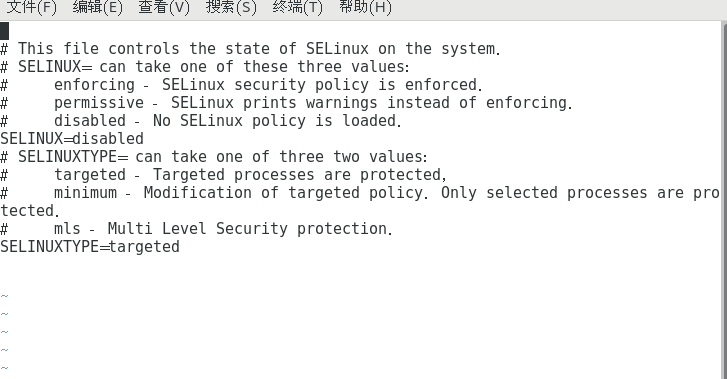
Task: Place cursor on SELINUXTYPE=targeted line
Action: pyautogui.click(x=90, y=247)
